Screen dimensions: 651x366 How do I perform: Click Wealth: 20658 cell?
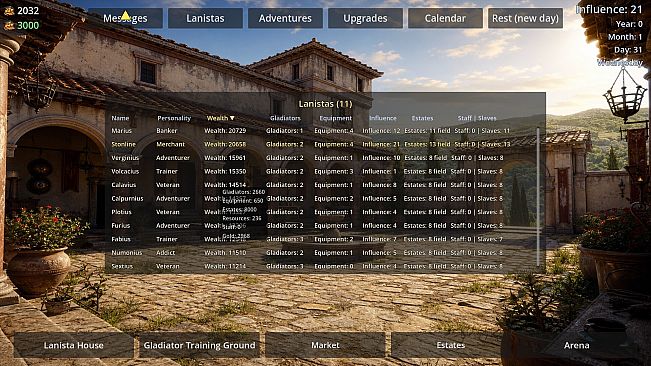[225, 144]
